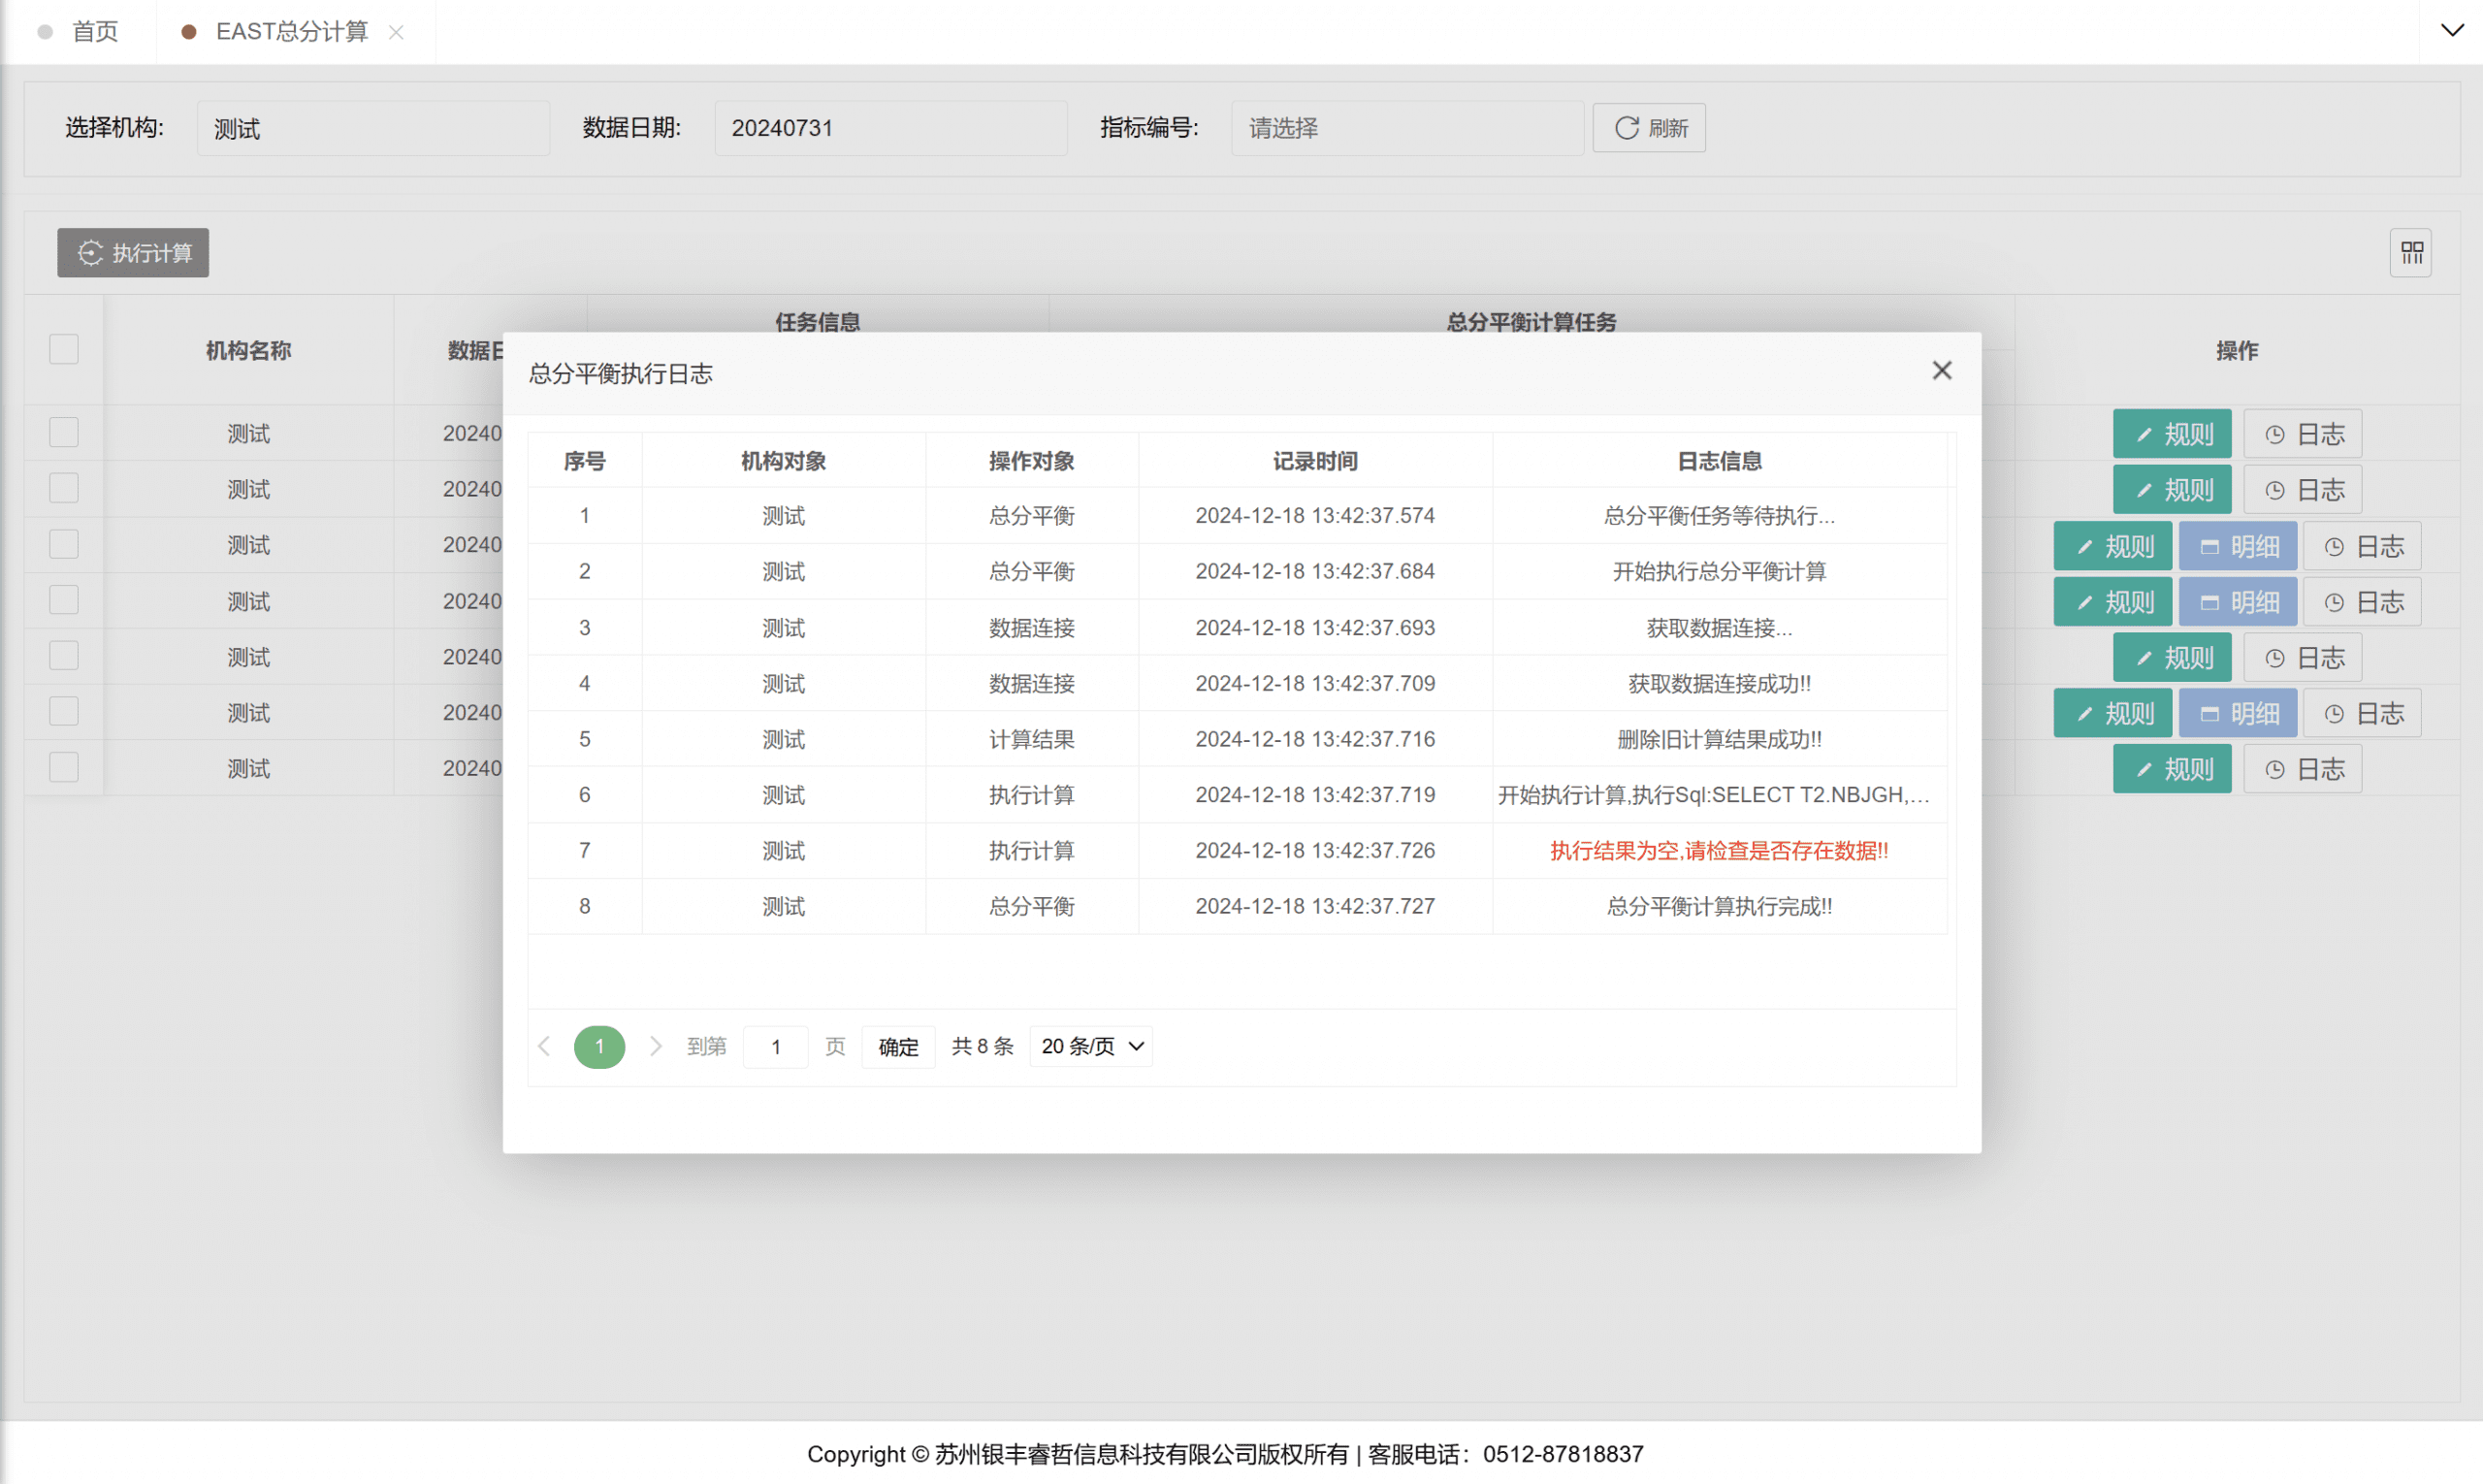
Task: Toggle the select-all header checkbox
Action: tap(64, 349)
